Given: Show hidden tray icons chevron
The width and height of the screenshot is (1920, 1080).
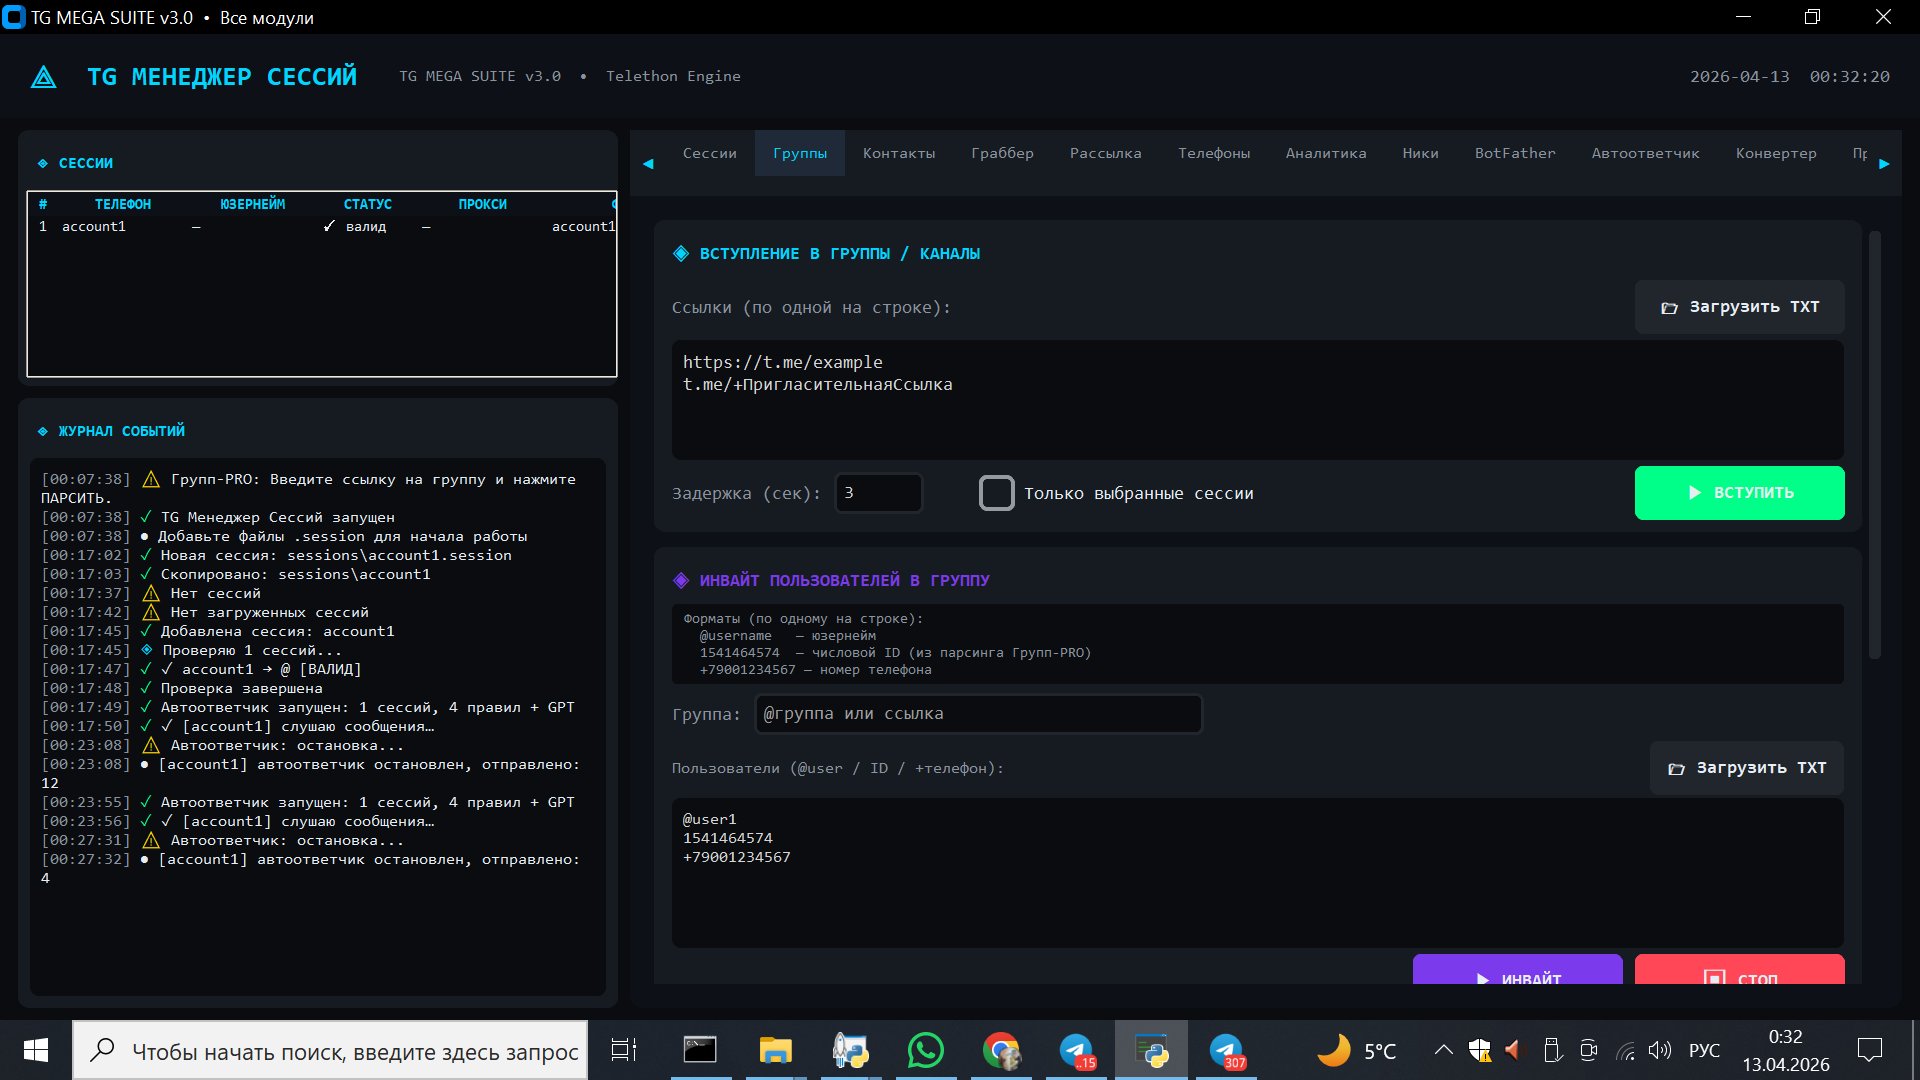Looking at the screenshot, I should [x=1443, y=1050].
